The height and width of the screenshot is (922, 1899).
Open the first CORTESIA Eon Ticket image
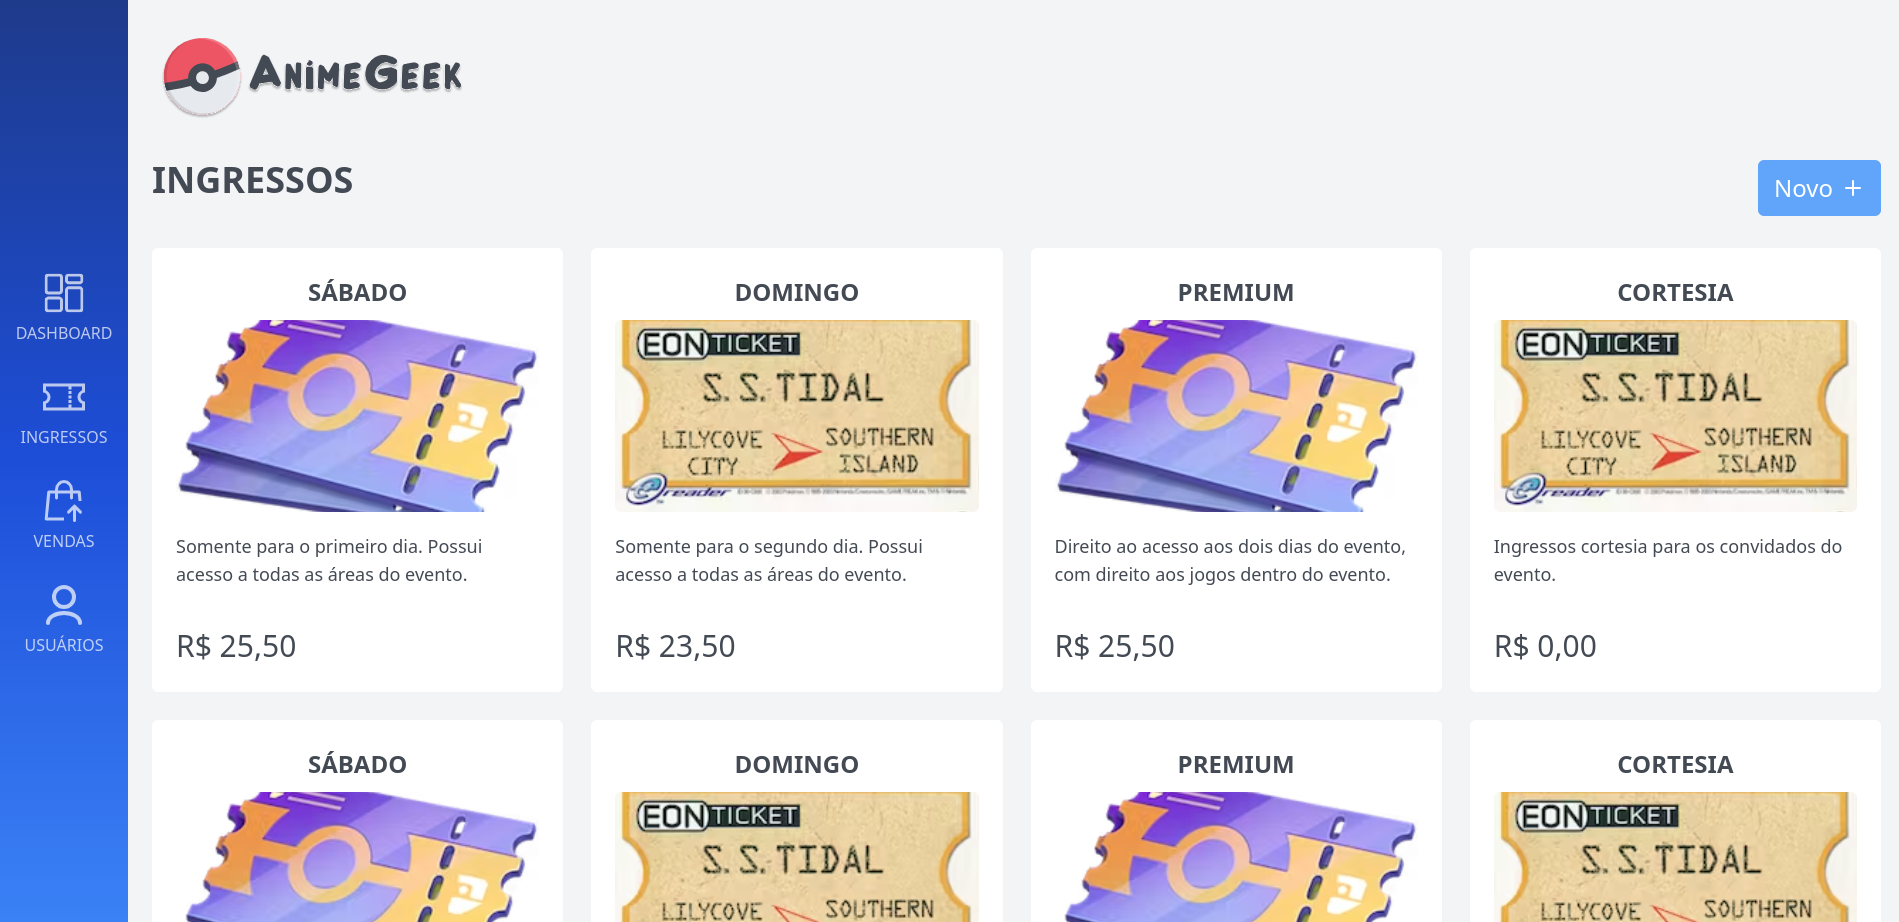tap(1675, 416)
